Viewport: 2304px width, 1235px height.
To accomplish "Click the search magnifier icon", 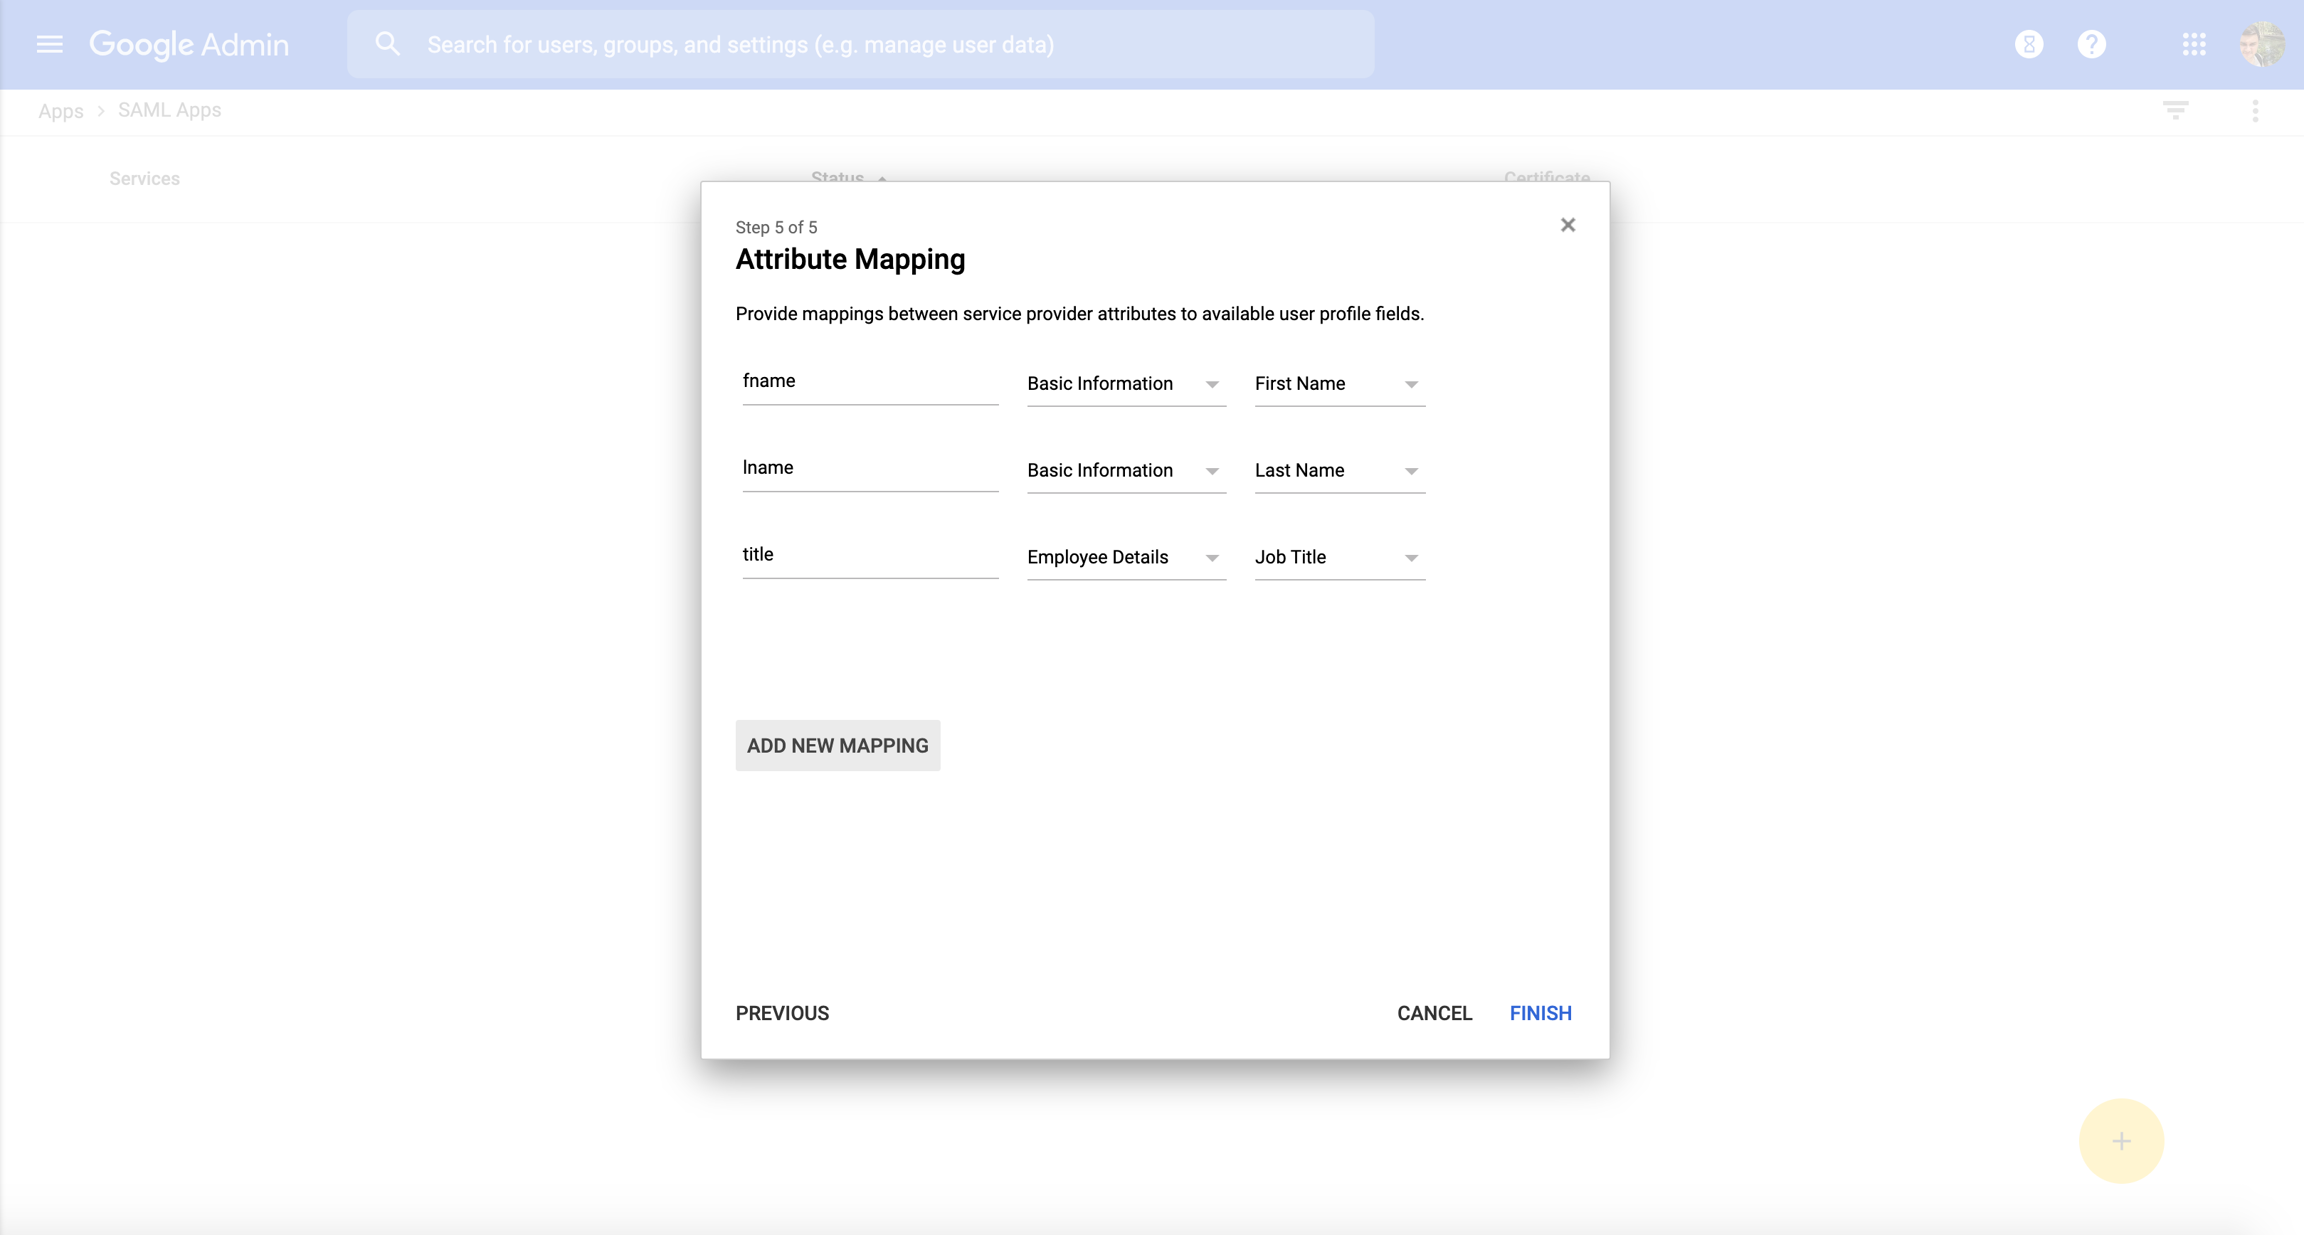I will (388, 44).
